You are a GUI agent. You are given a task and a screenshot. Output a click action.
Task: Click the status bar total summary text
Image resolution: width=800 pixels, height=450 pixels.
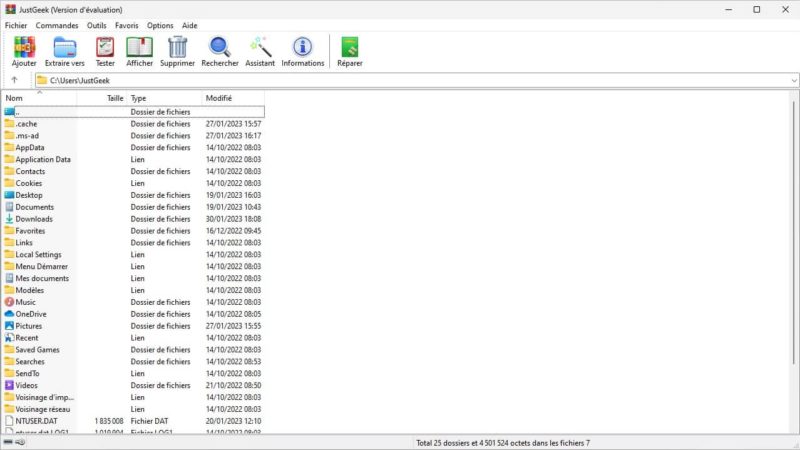click(503, 443)
